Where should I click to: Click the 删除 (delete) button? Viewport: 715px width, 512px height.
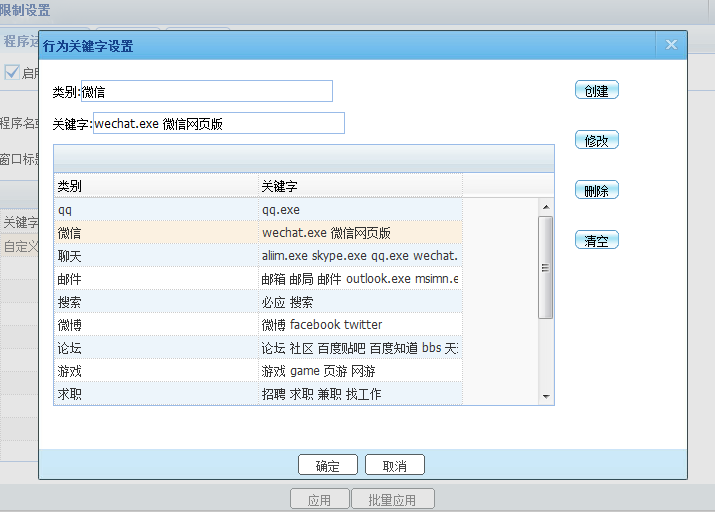tap(596, 190)
